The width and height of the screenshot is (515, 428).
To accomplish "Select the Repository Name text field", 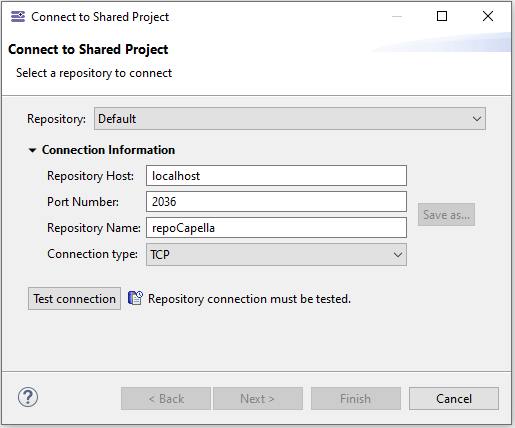I will [276, 228].
